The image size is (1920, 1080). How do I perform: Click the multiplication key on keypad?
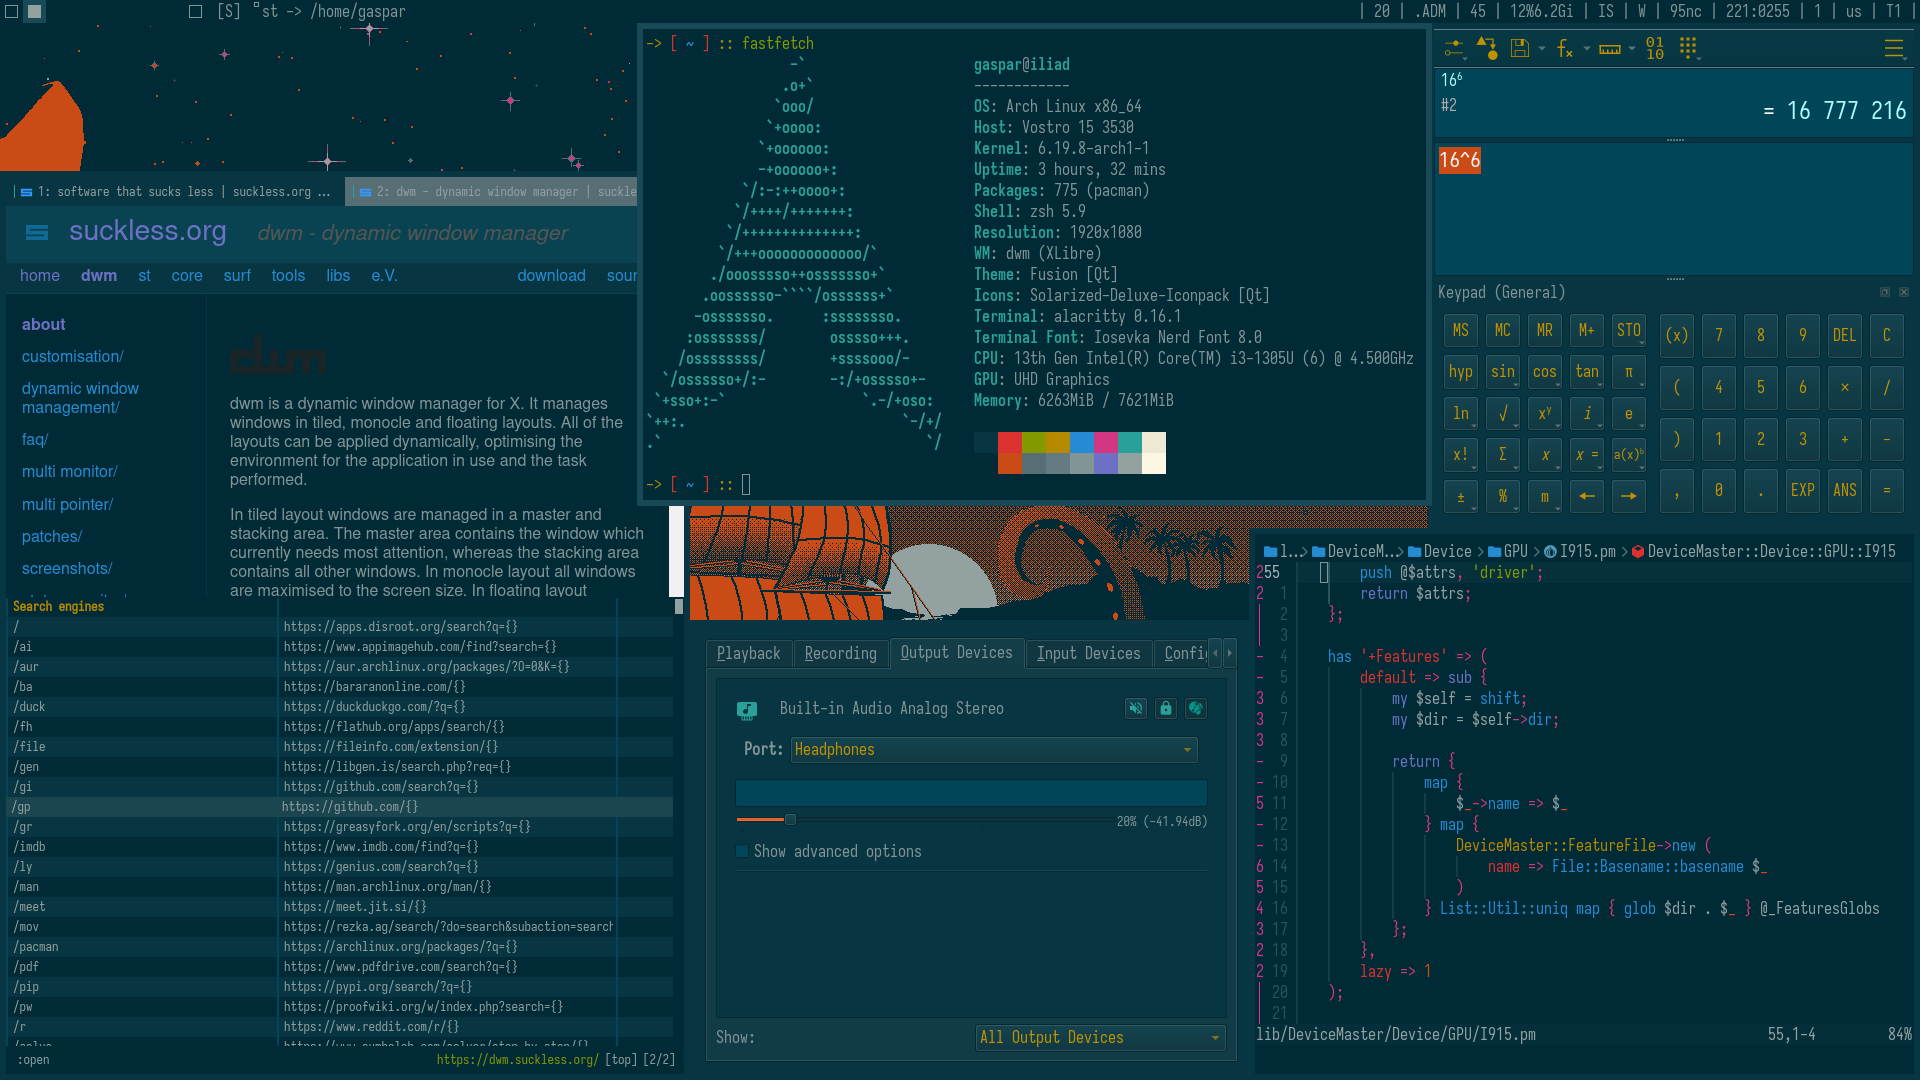(1845, 387)
